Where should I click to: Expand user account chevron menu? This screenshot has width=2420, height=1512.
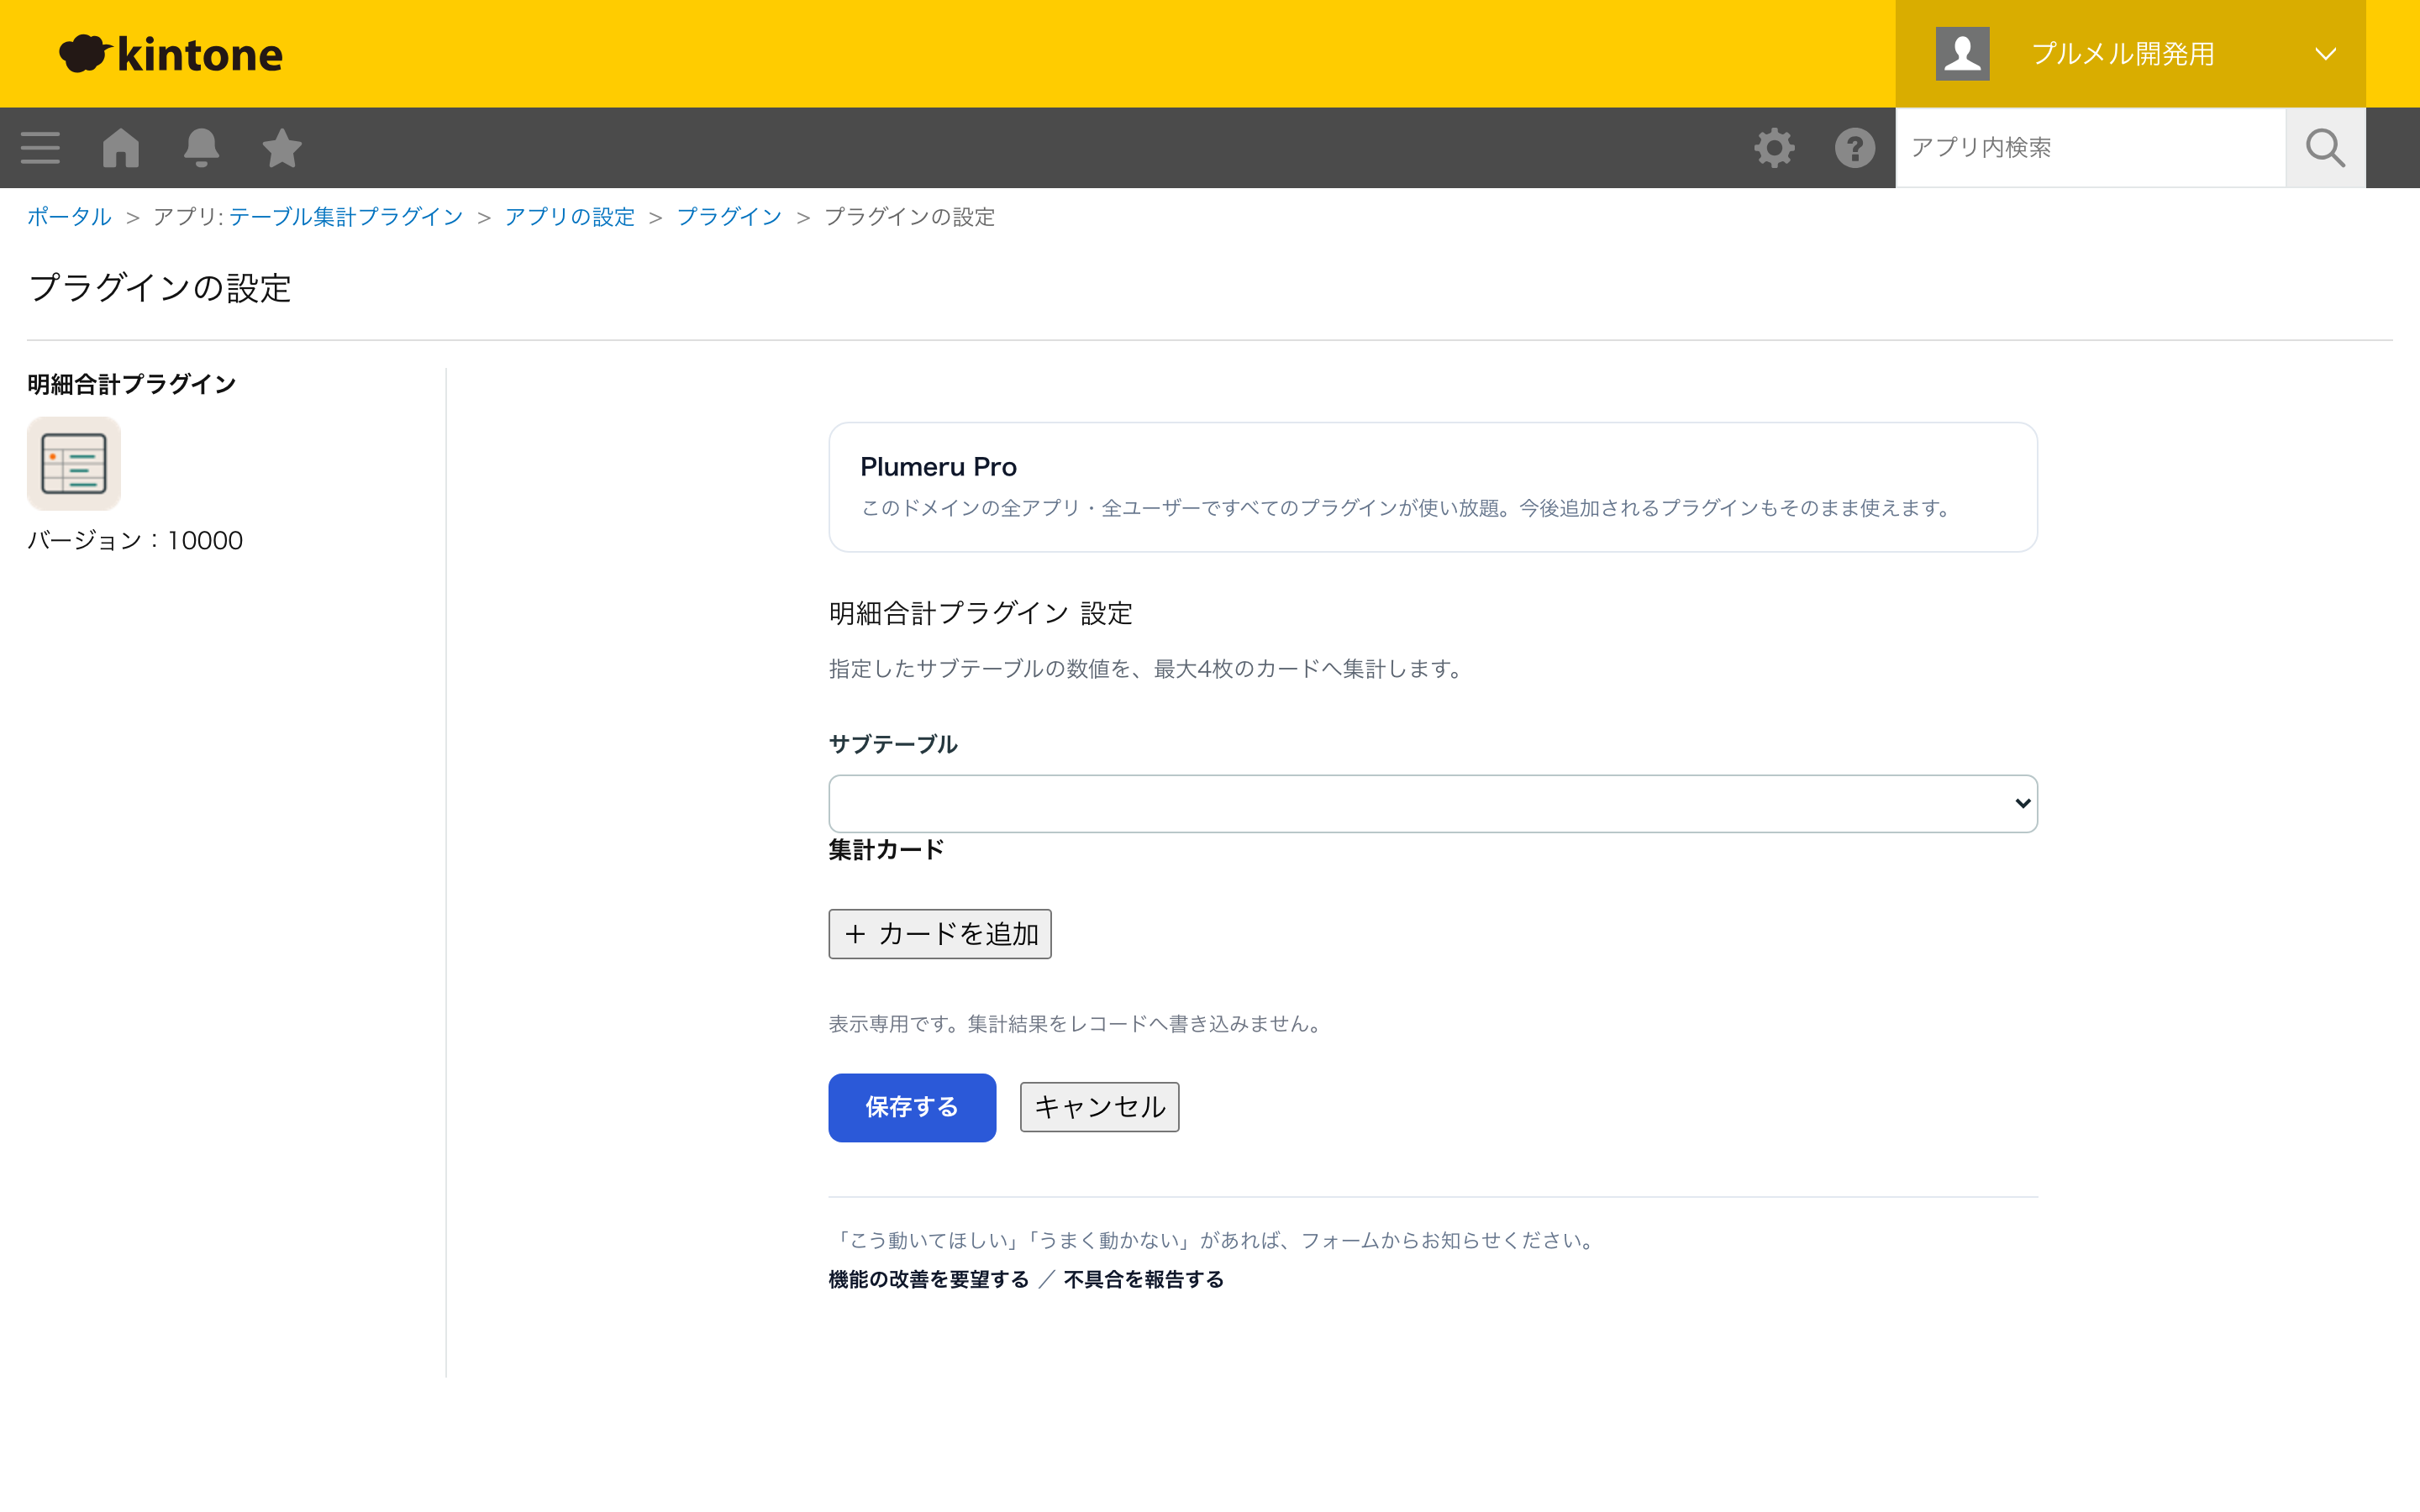[2326, 54]
